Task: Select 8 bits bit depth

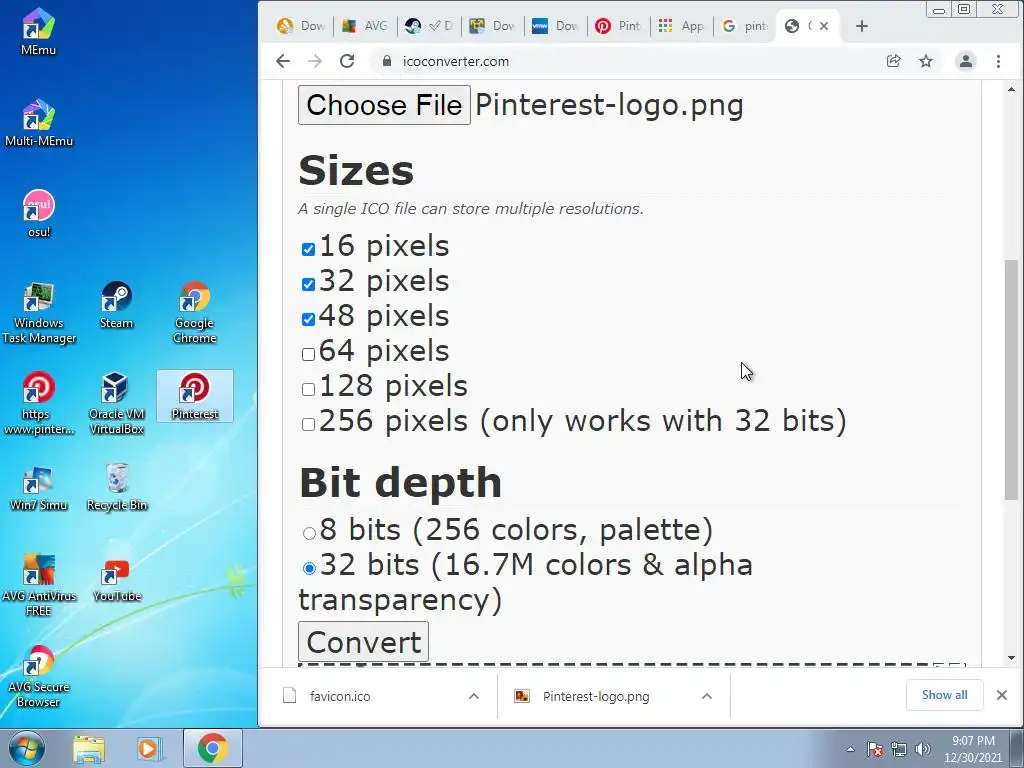Action: coord(310,533)
